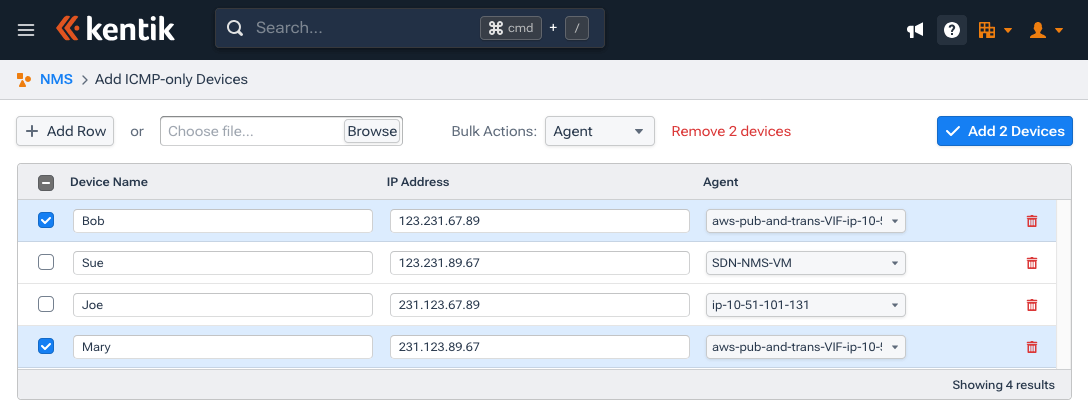Open the SDN-NMS-VM agent dropdown
1088x416 pixels.
click(x=806, y=263)
